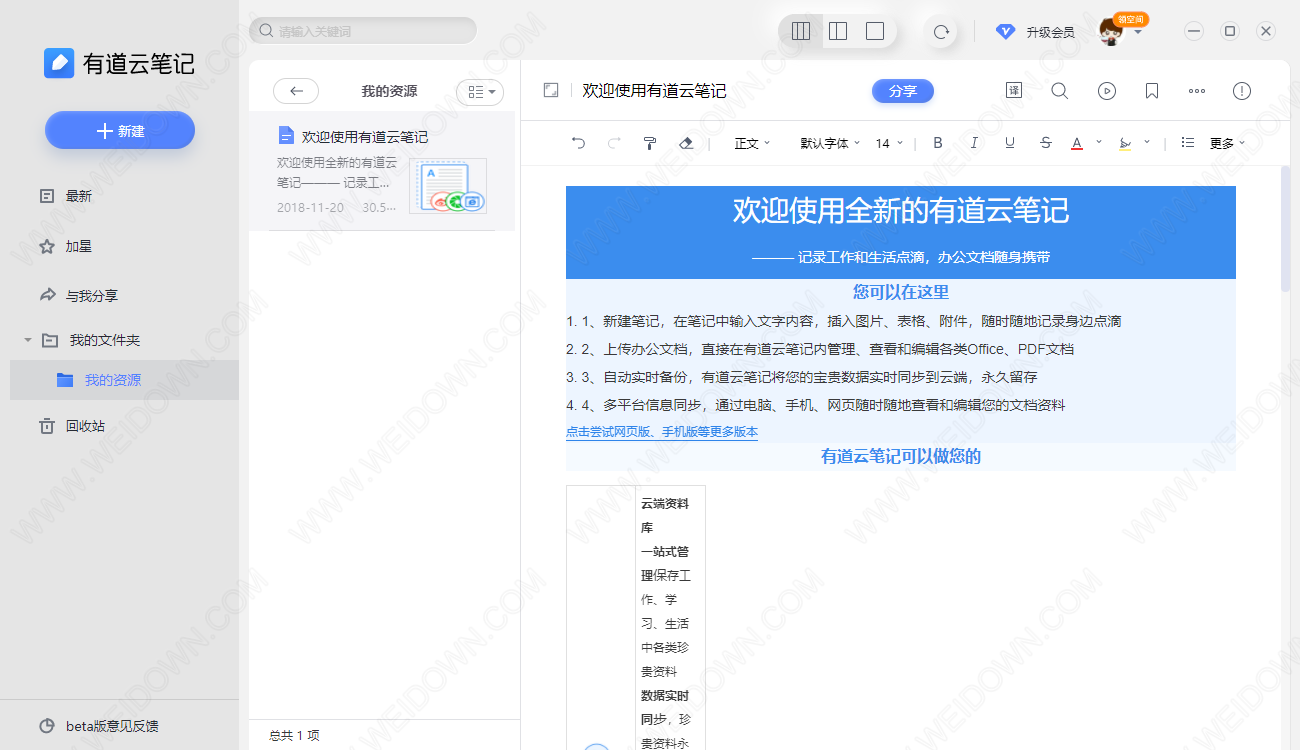Open 与我分享 shared with me
Image resolution: width=1300 pixels, height=750 pixels.
click(79, 296)
